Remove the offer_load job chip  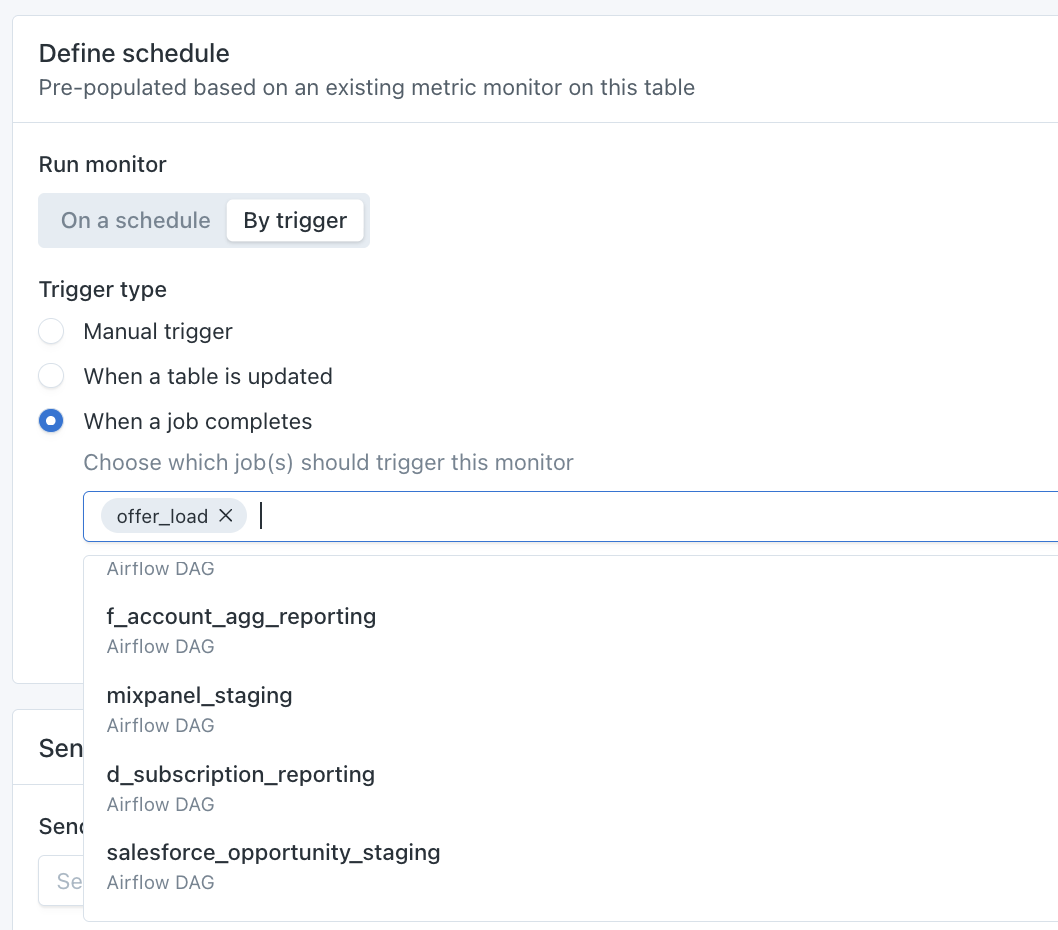(226, 516)
